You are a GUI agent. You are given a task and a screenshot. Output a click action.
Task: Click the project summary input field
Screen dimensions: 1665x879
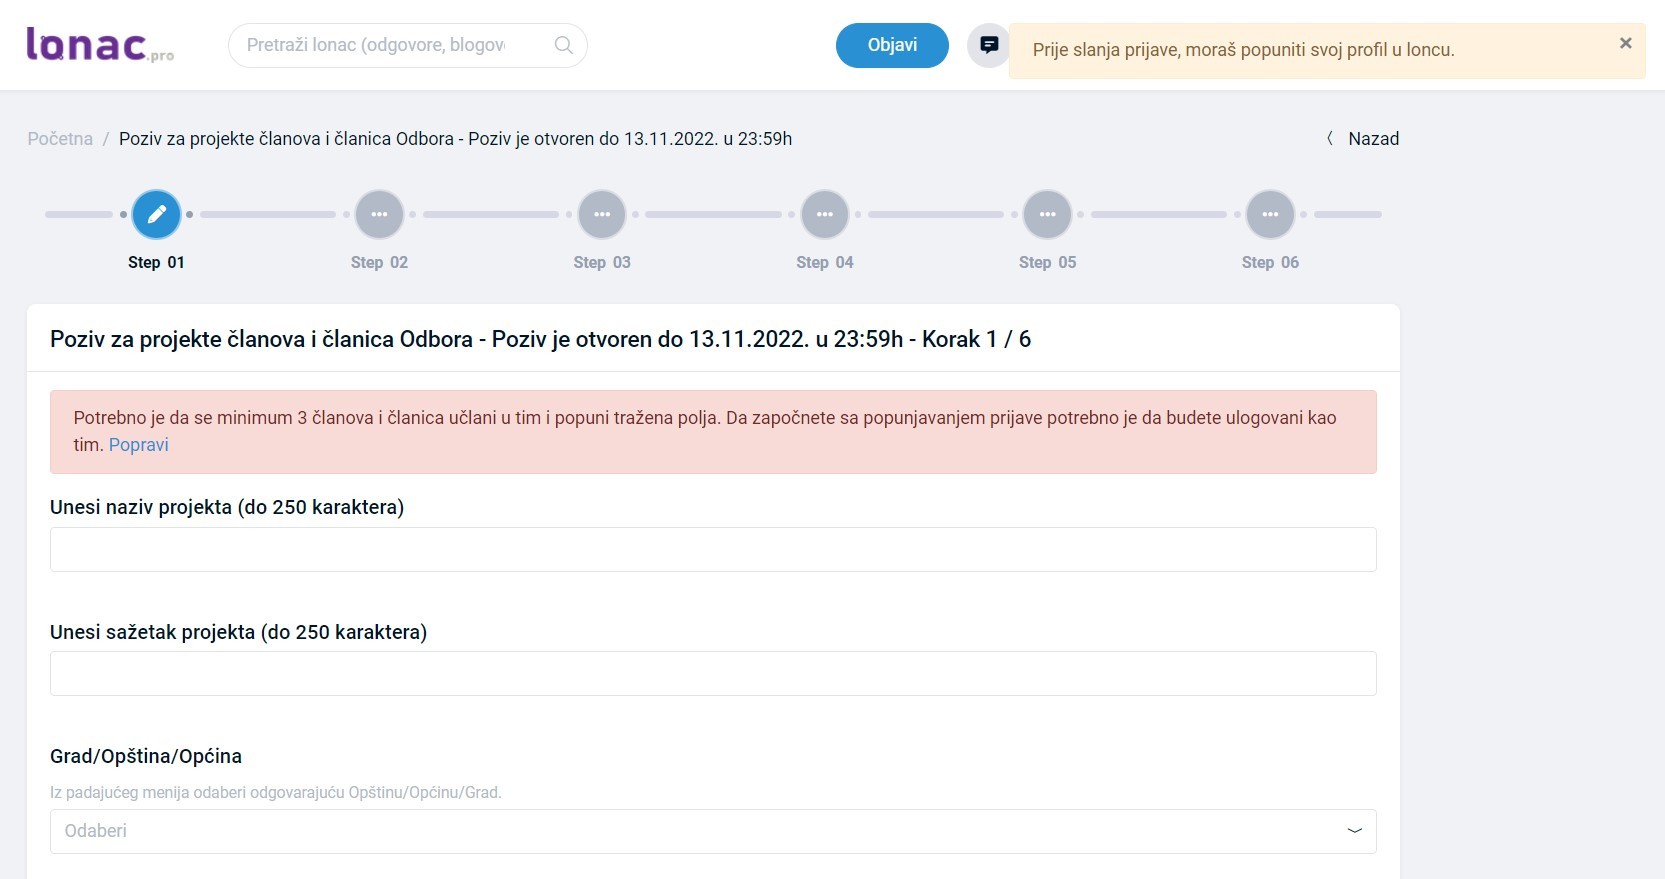coord(712,673)
